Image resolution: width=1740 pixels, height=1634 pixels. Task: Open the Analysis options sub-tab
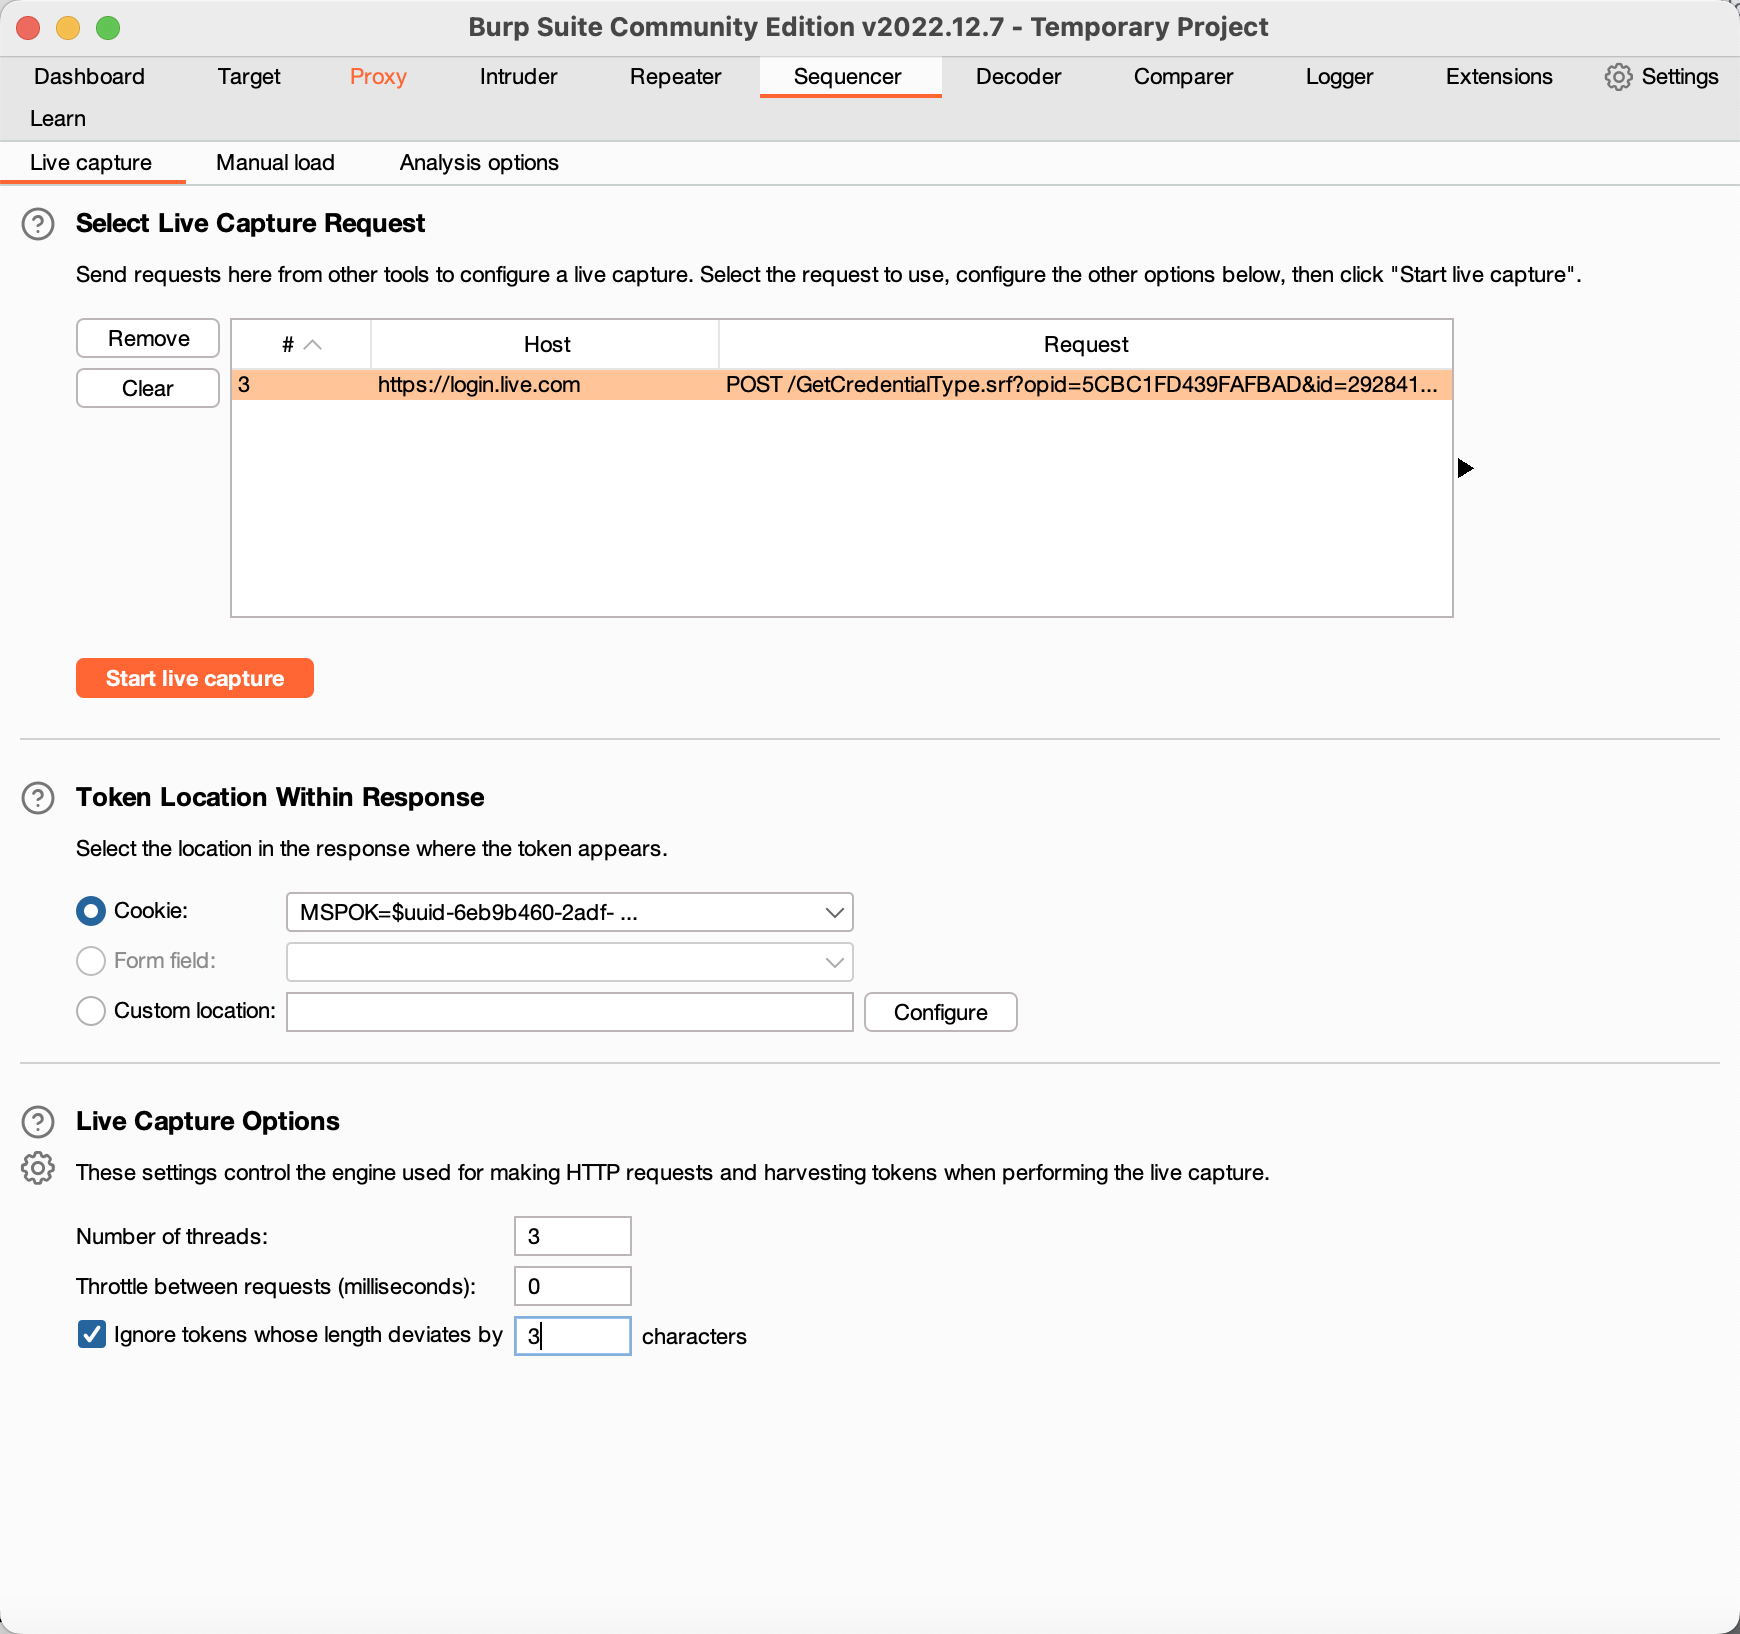coord(479,163)
